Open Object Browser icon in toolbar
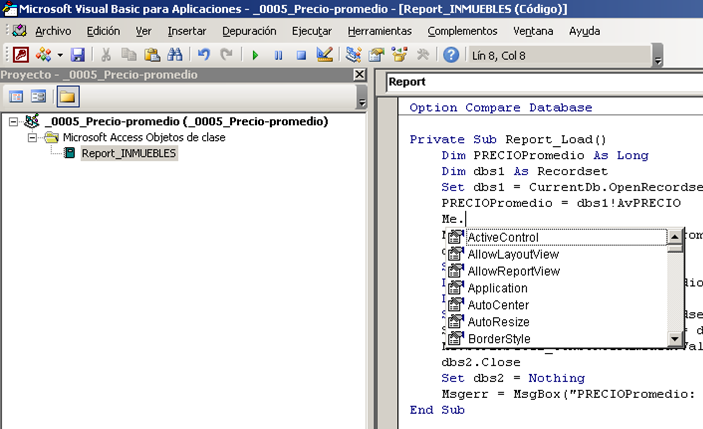Image resolution: width=703 pixels, height=429 pixels. 399,55
